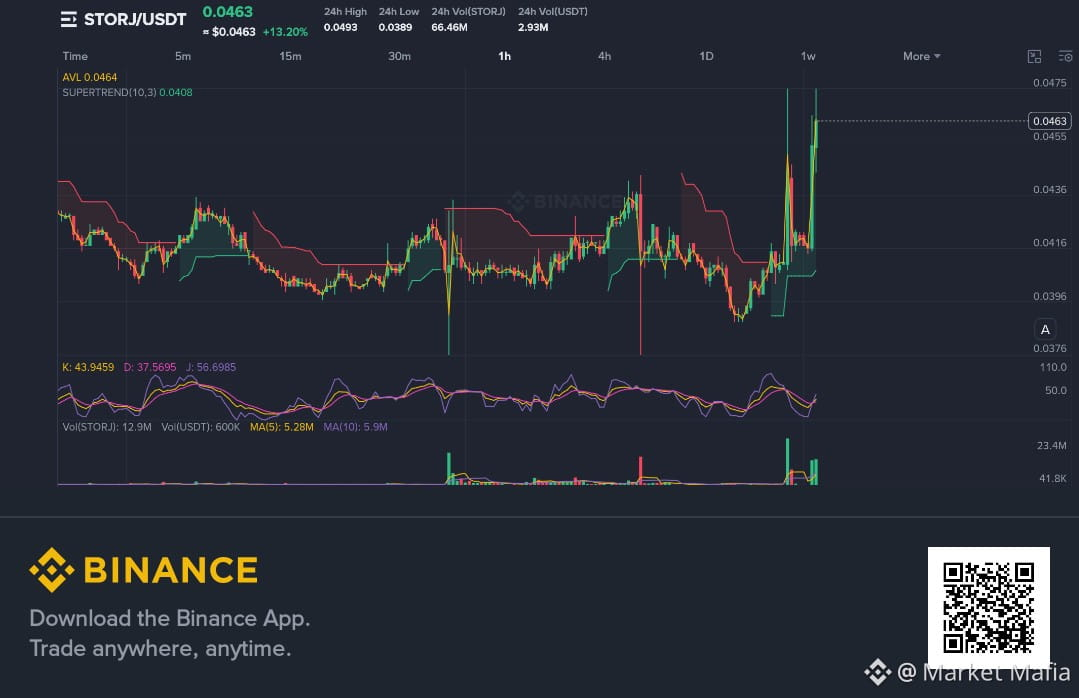
Task: Click the Download the Binance App text
Action: pyautogui.click(x=170, y=618)
